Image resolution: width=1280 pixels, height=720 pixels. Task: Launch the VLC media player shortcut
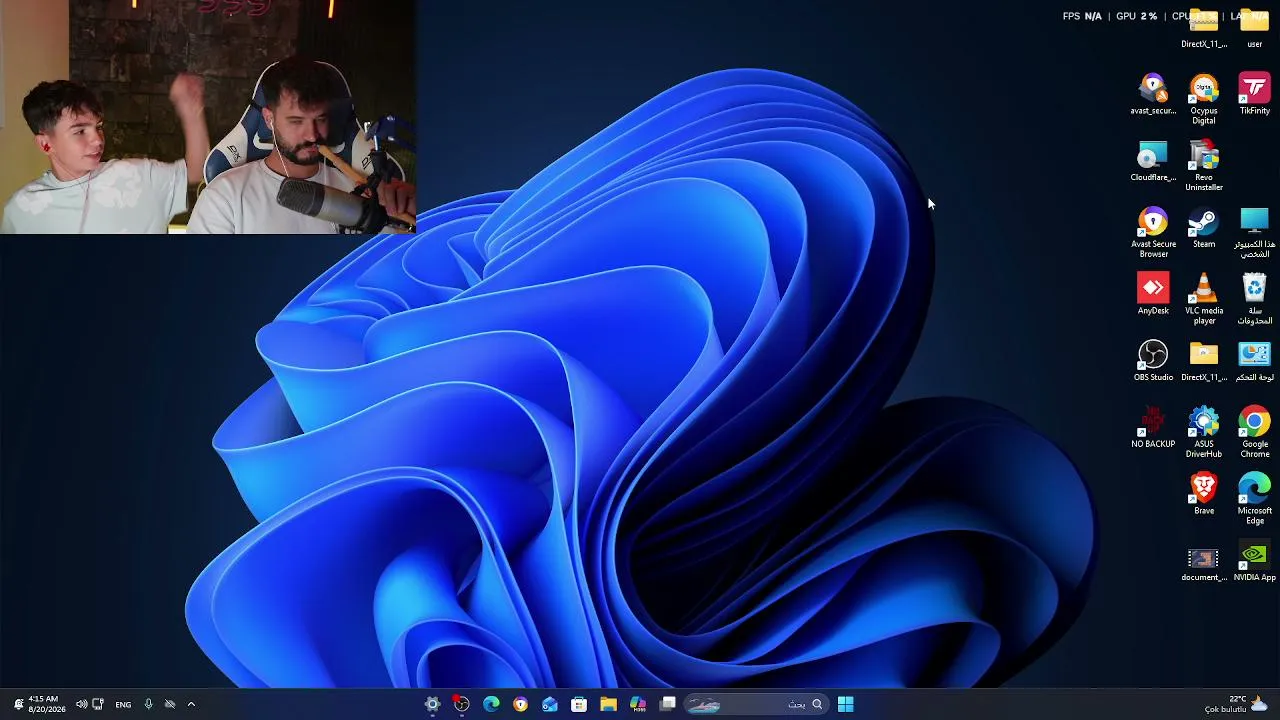[x=1204, y=300]
